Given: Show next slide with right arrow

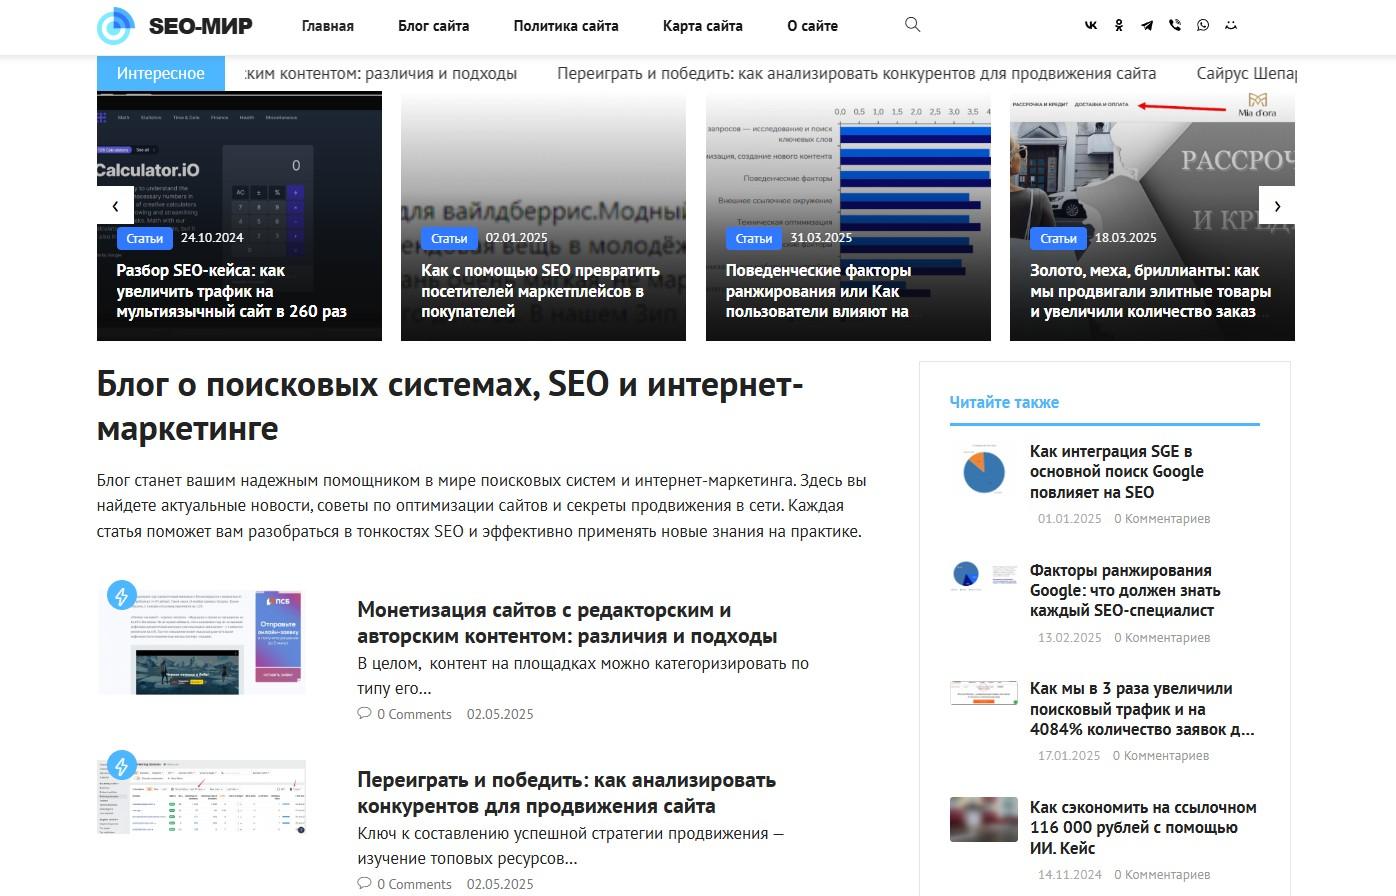Looking at the screenshot, I should 1277,206.
